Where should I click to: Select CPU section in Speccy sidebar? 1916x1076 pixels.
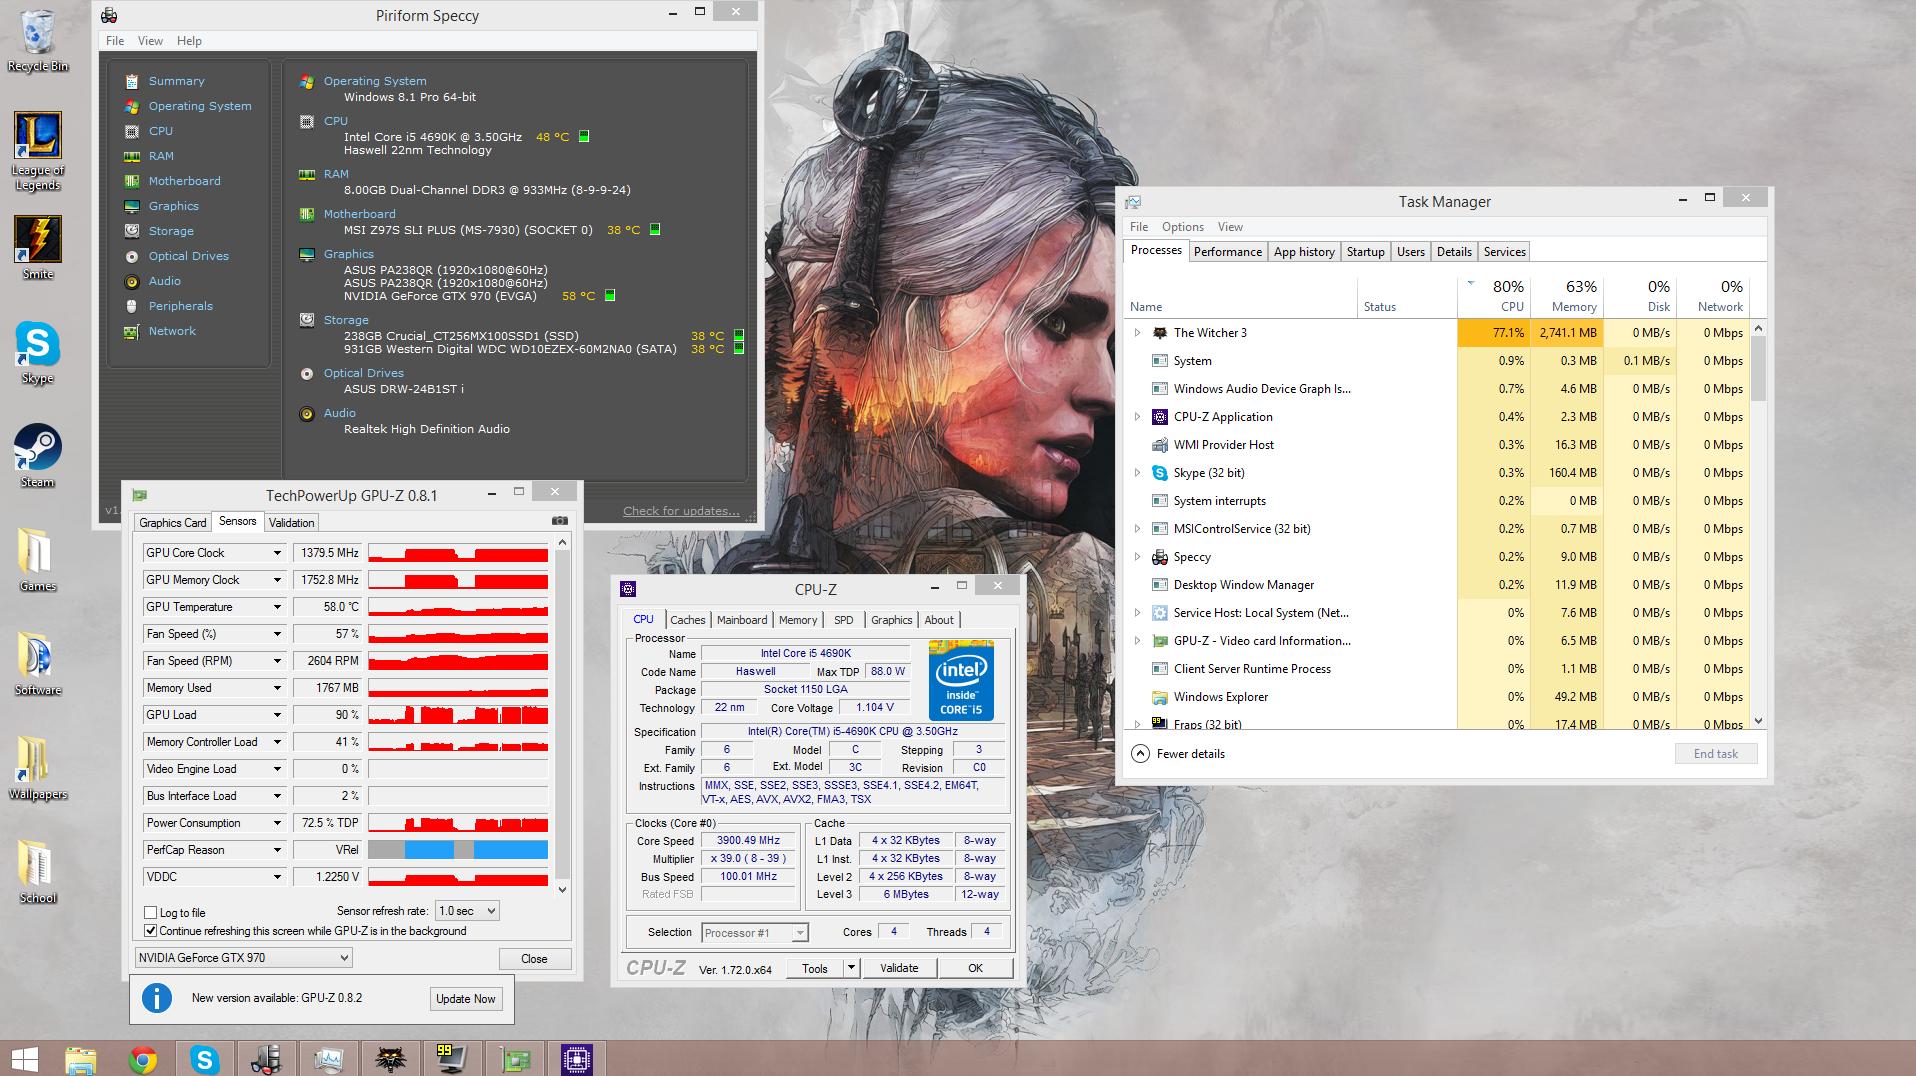click(160, 131)
